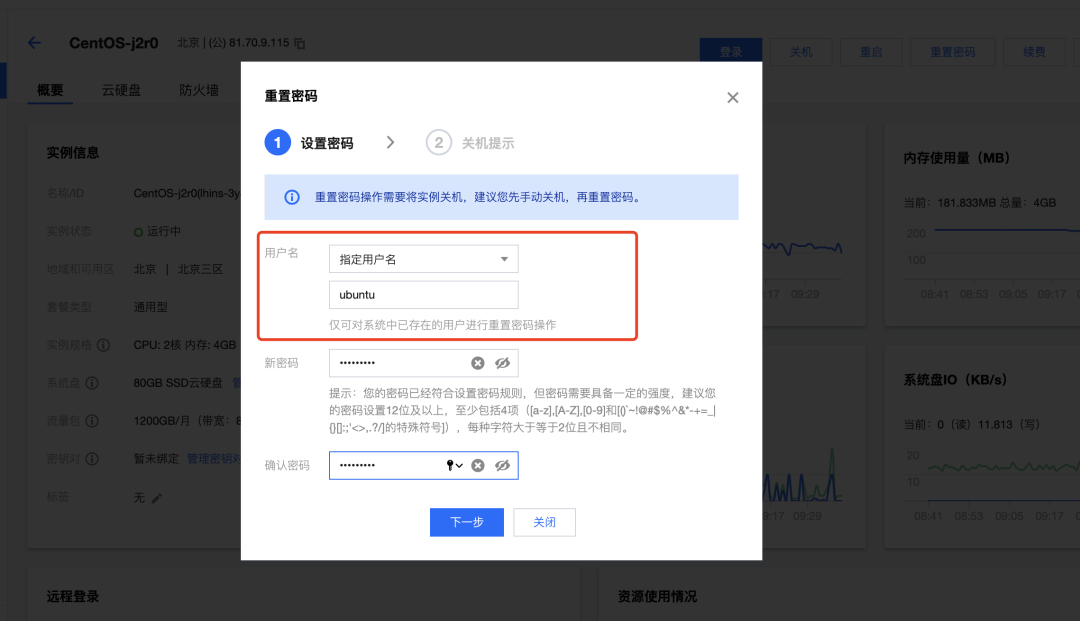The height and width of the screenshot is (621, 1080).
Task: Click the CentOS-j2r0 instance title
Action: [x=114, y=43]
